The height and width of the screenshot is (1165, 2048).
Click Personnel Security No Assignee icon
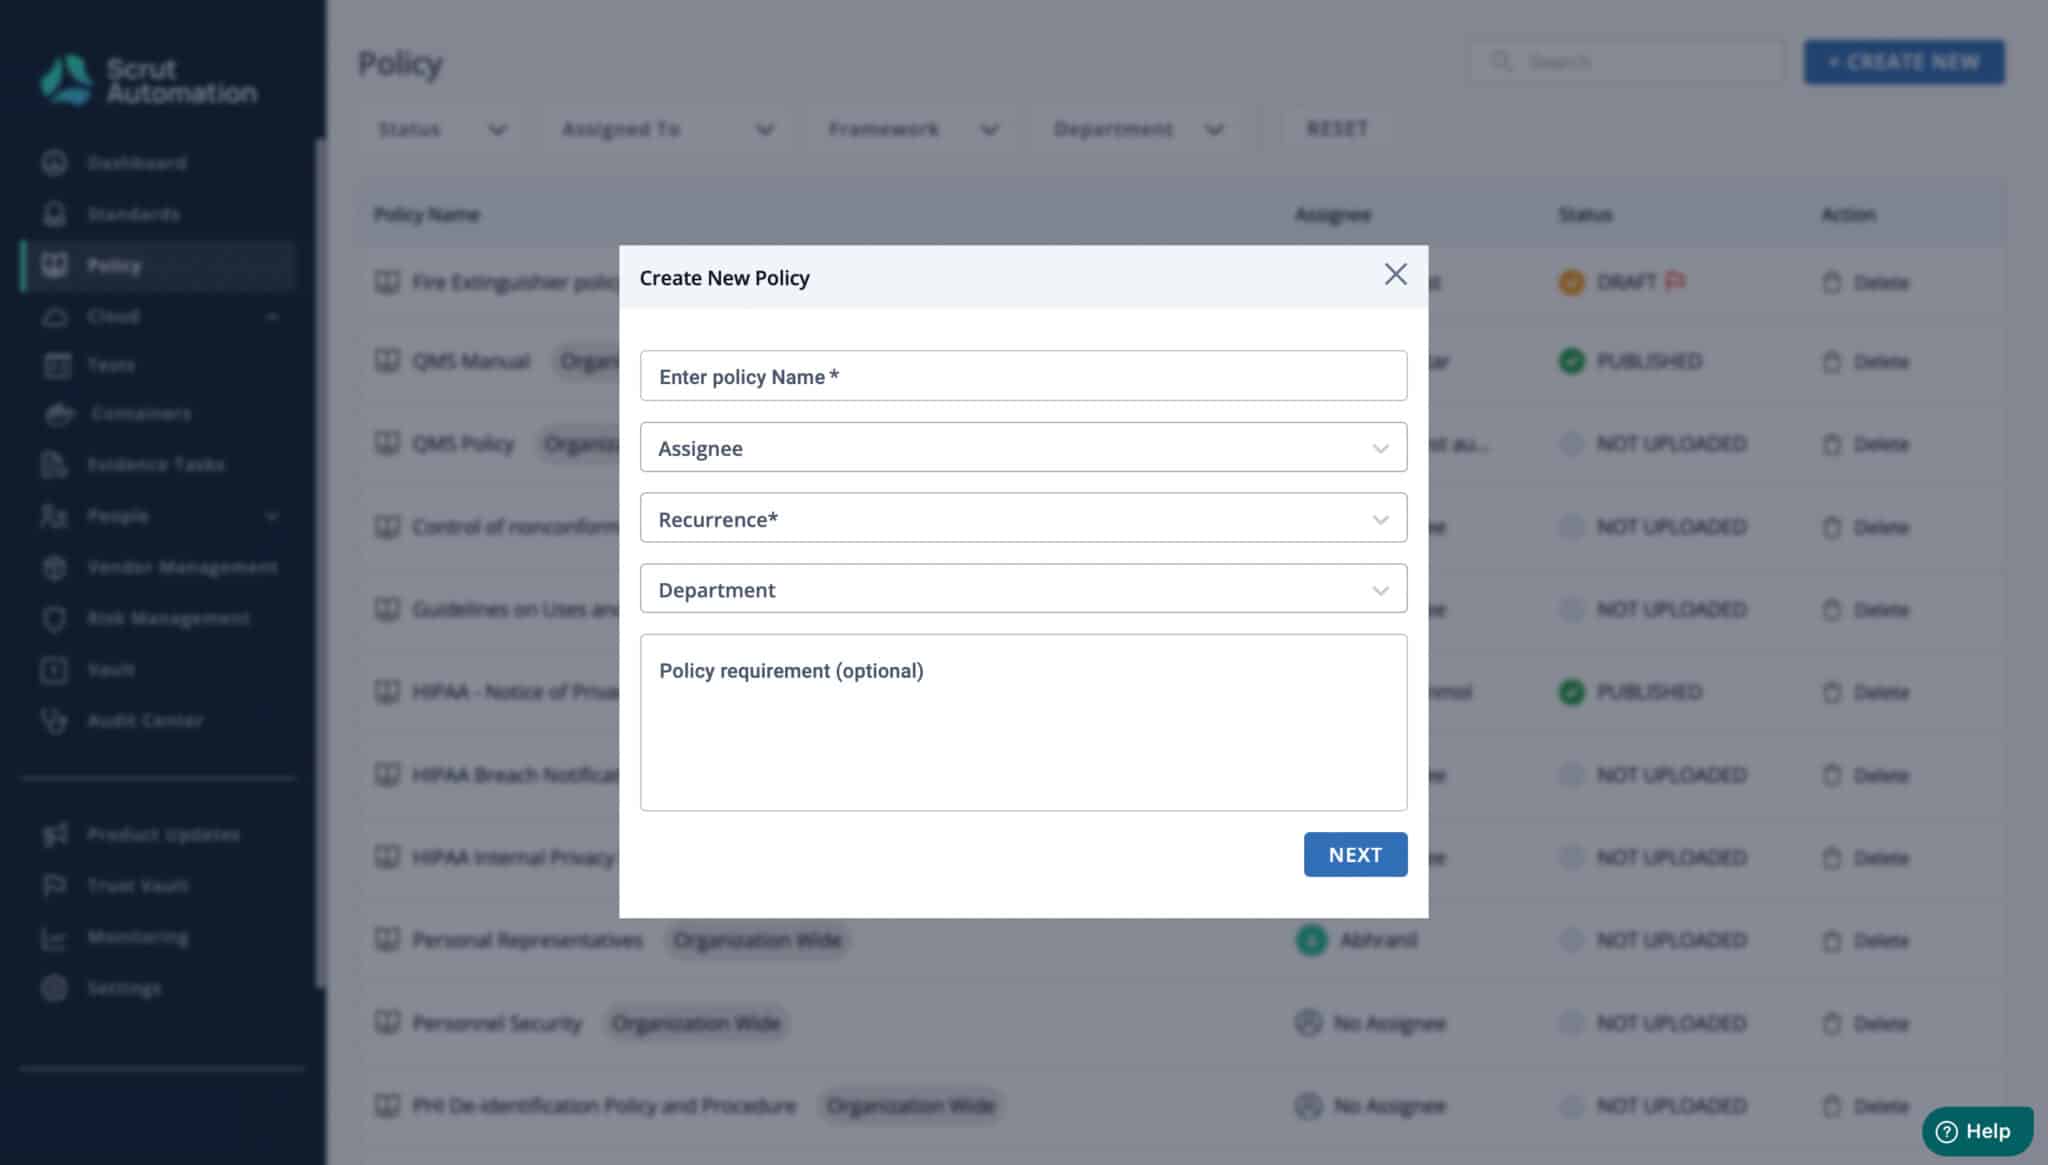click(x=1308, y=1023)
